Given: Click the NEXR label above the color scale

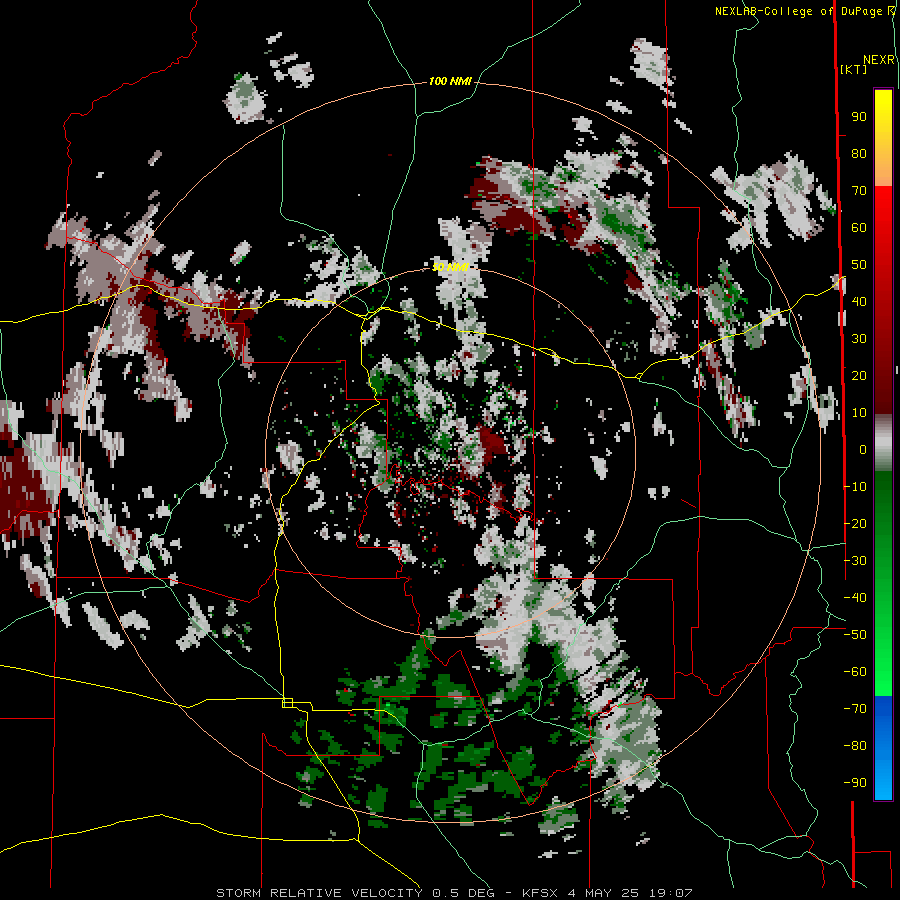Looking at the screenshot, I should point(879,60).
